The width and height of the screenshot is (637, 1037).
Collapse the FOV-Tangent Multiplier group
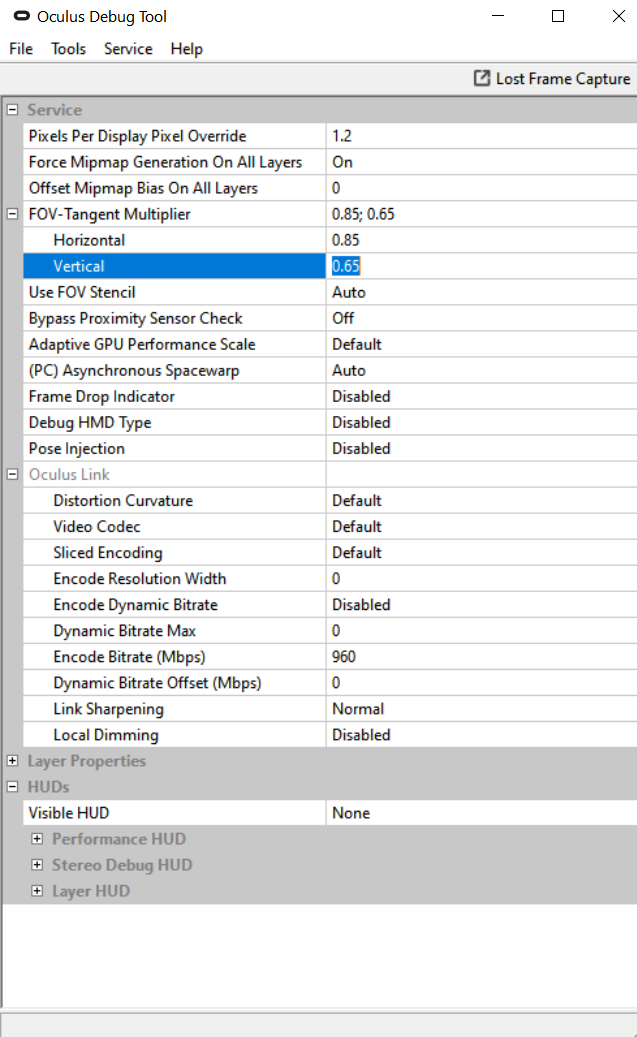[13, 214]
